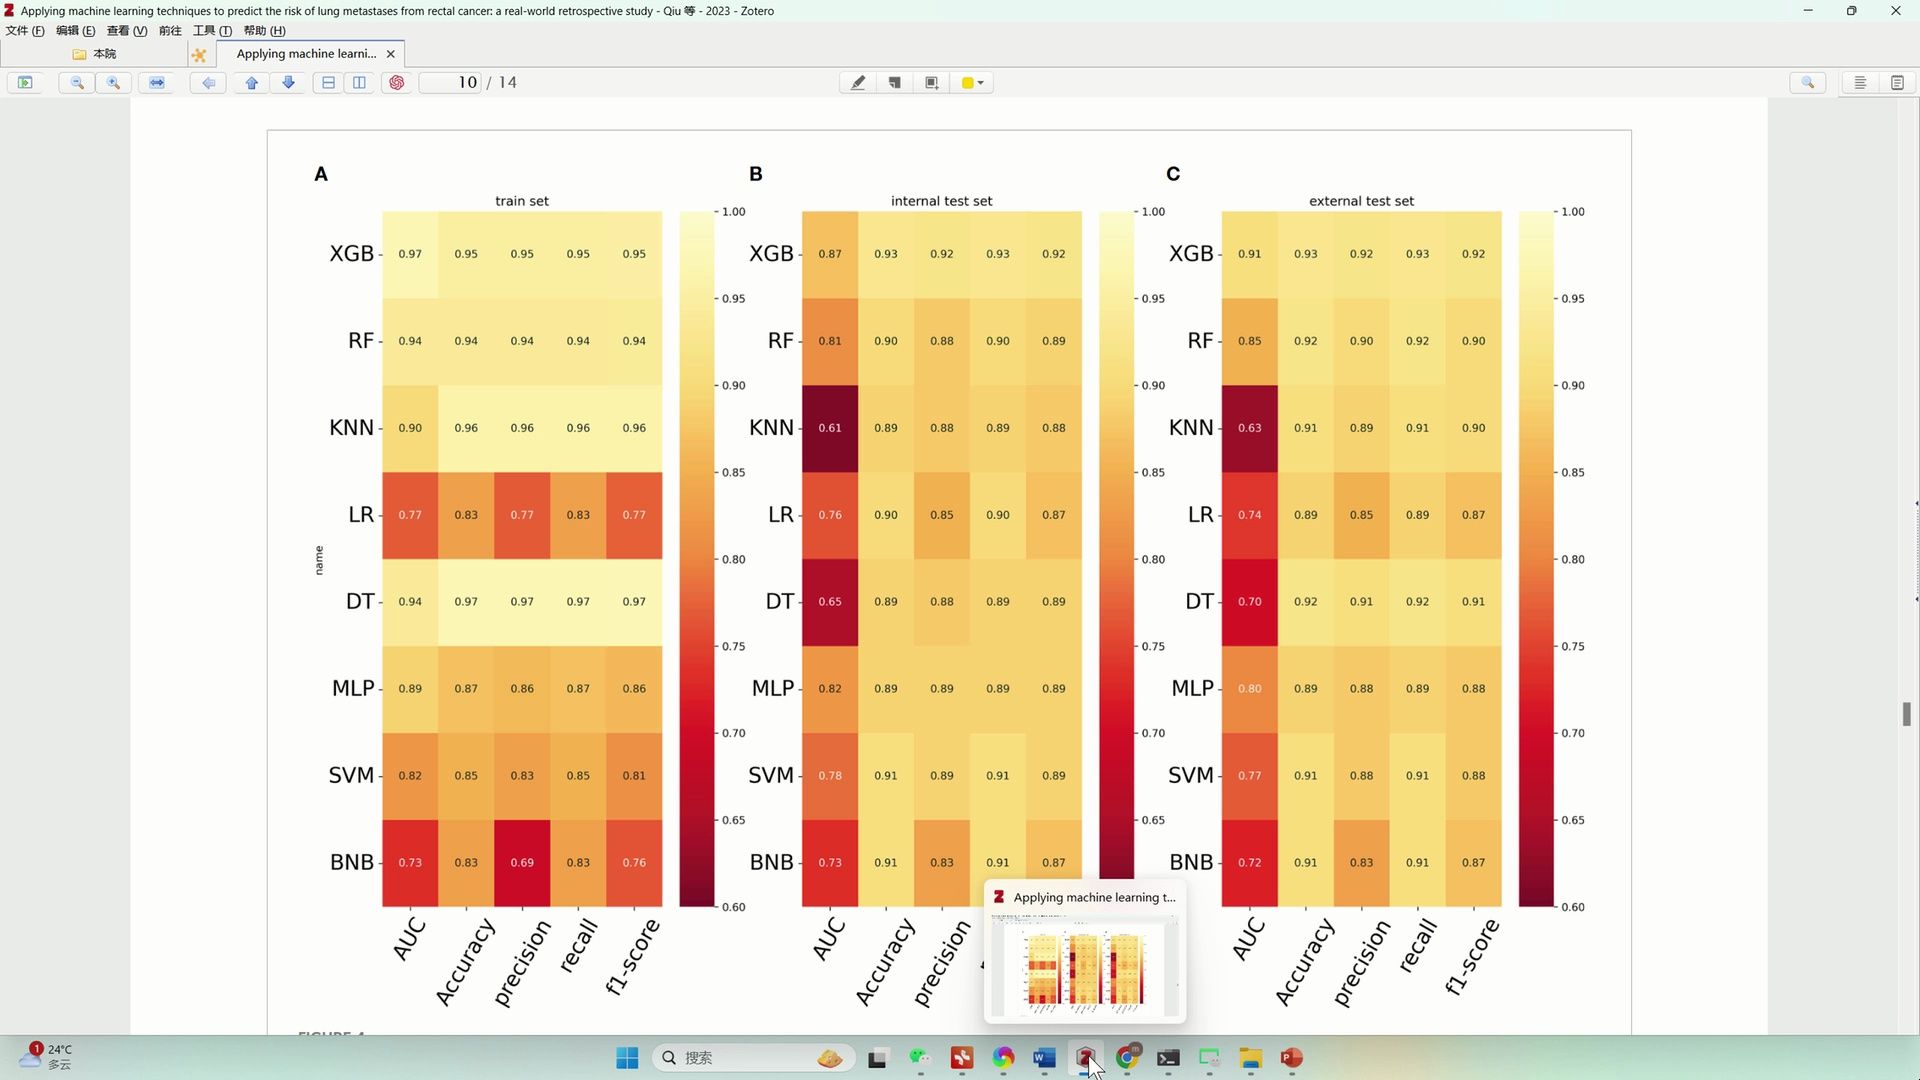Image resolution: width=1920 pixels, height=1080 pixels.
Task: Open the weather widget showing 24°C
Action: pyautogui.click(x=46, y=1057)
